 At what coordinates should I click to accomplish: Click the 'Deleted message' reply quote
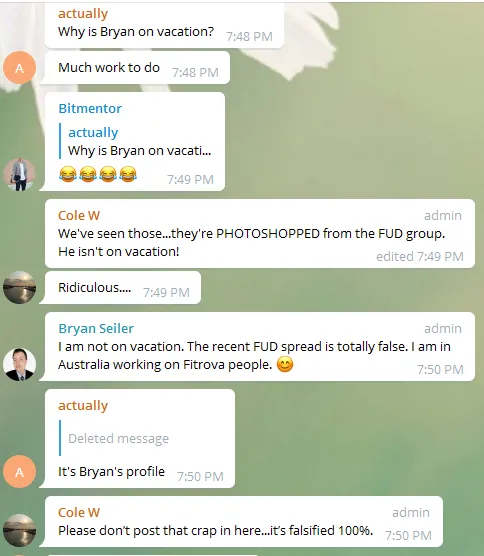tap(114, 438)
